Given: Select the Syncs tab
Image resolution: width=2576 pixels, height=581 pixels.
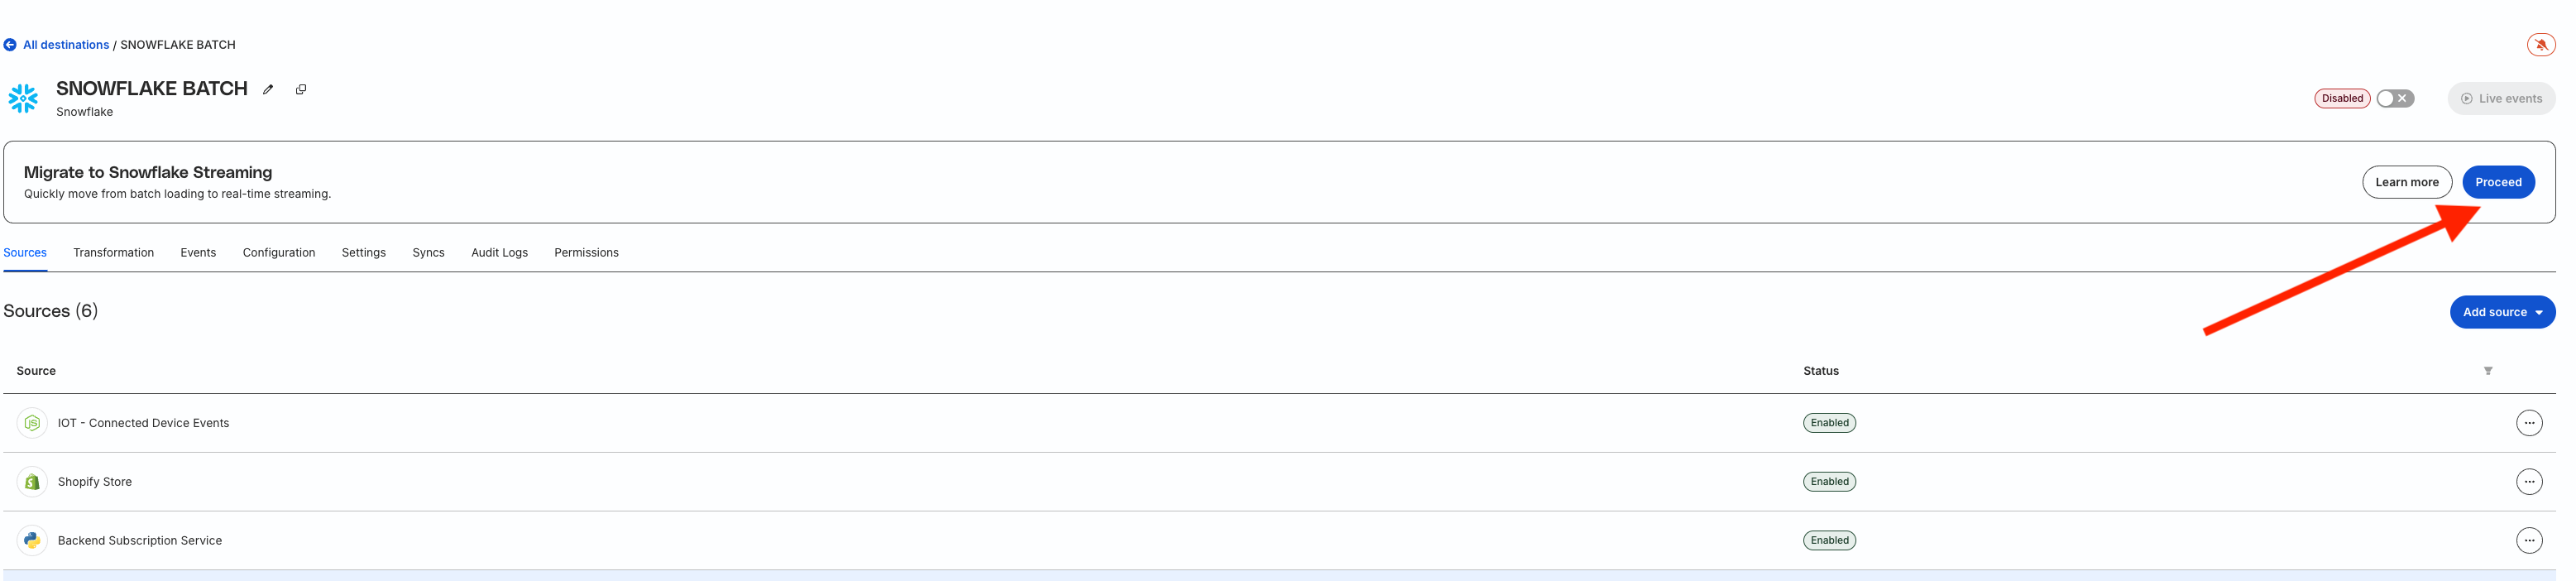Looking at the screenshot, I should point(428,253).
